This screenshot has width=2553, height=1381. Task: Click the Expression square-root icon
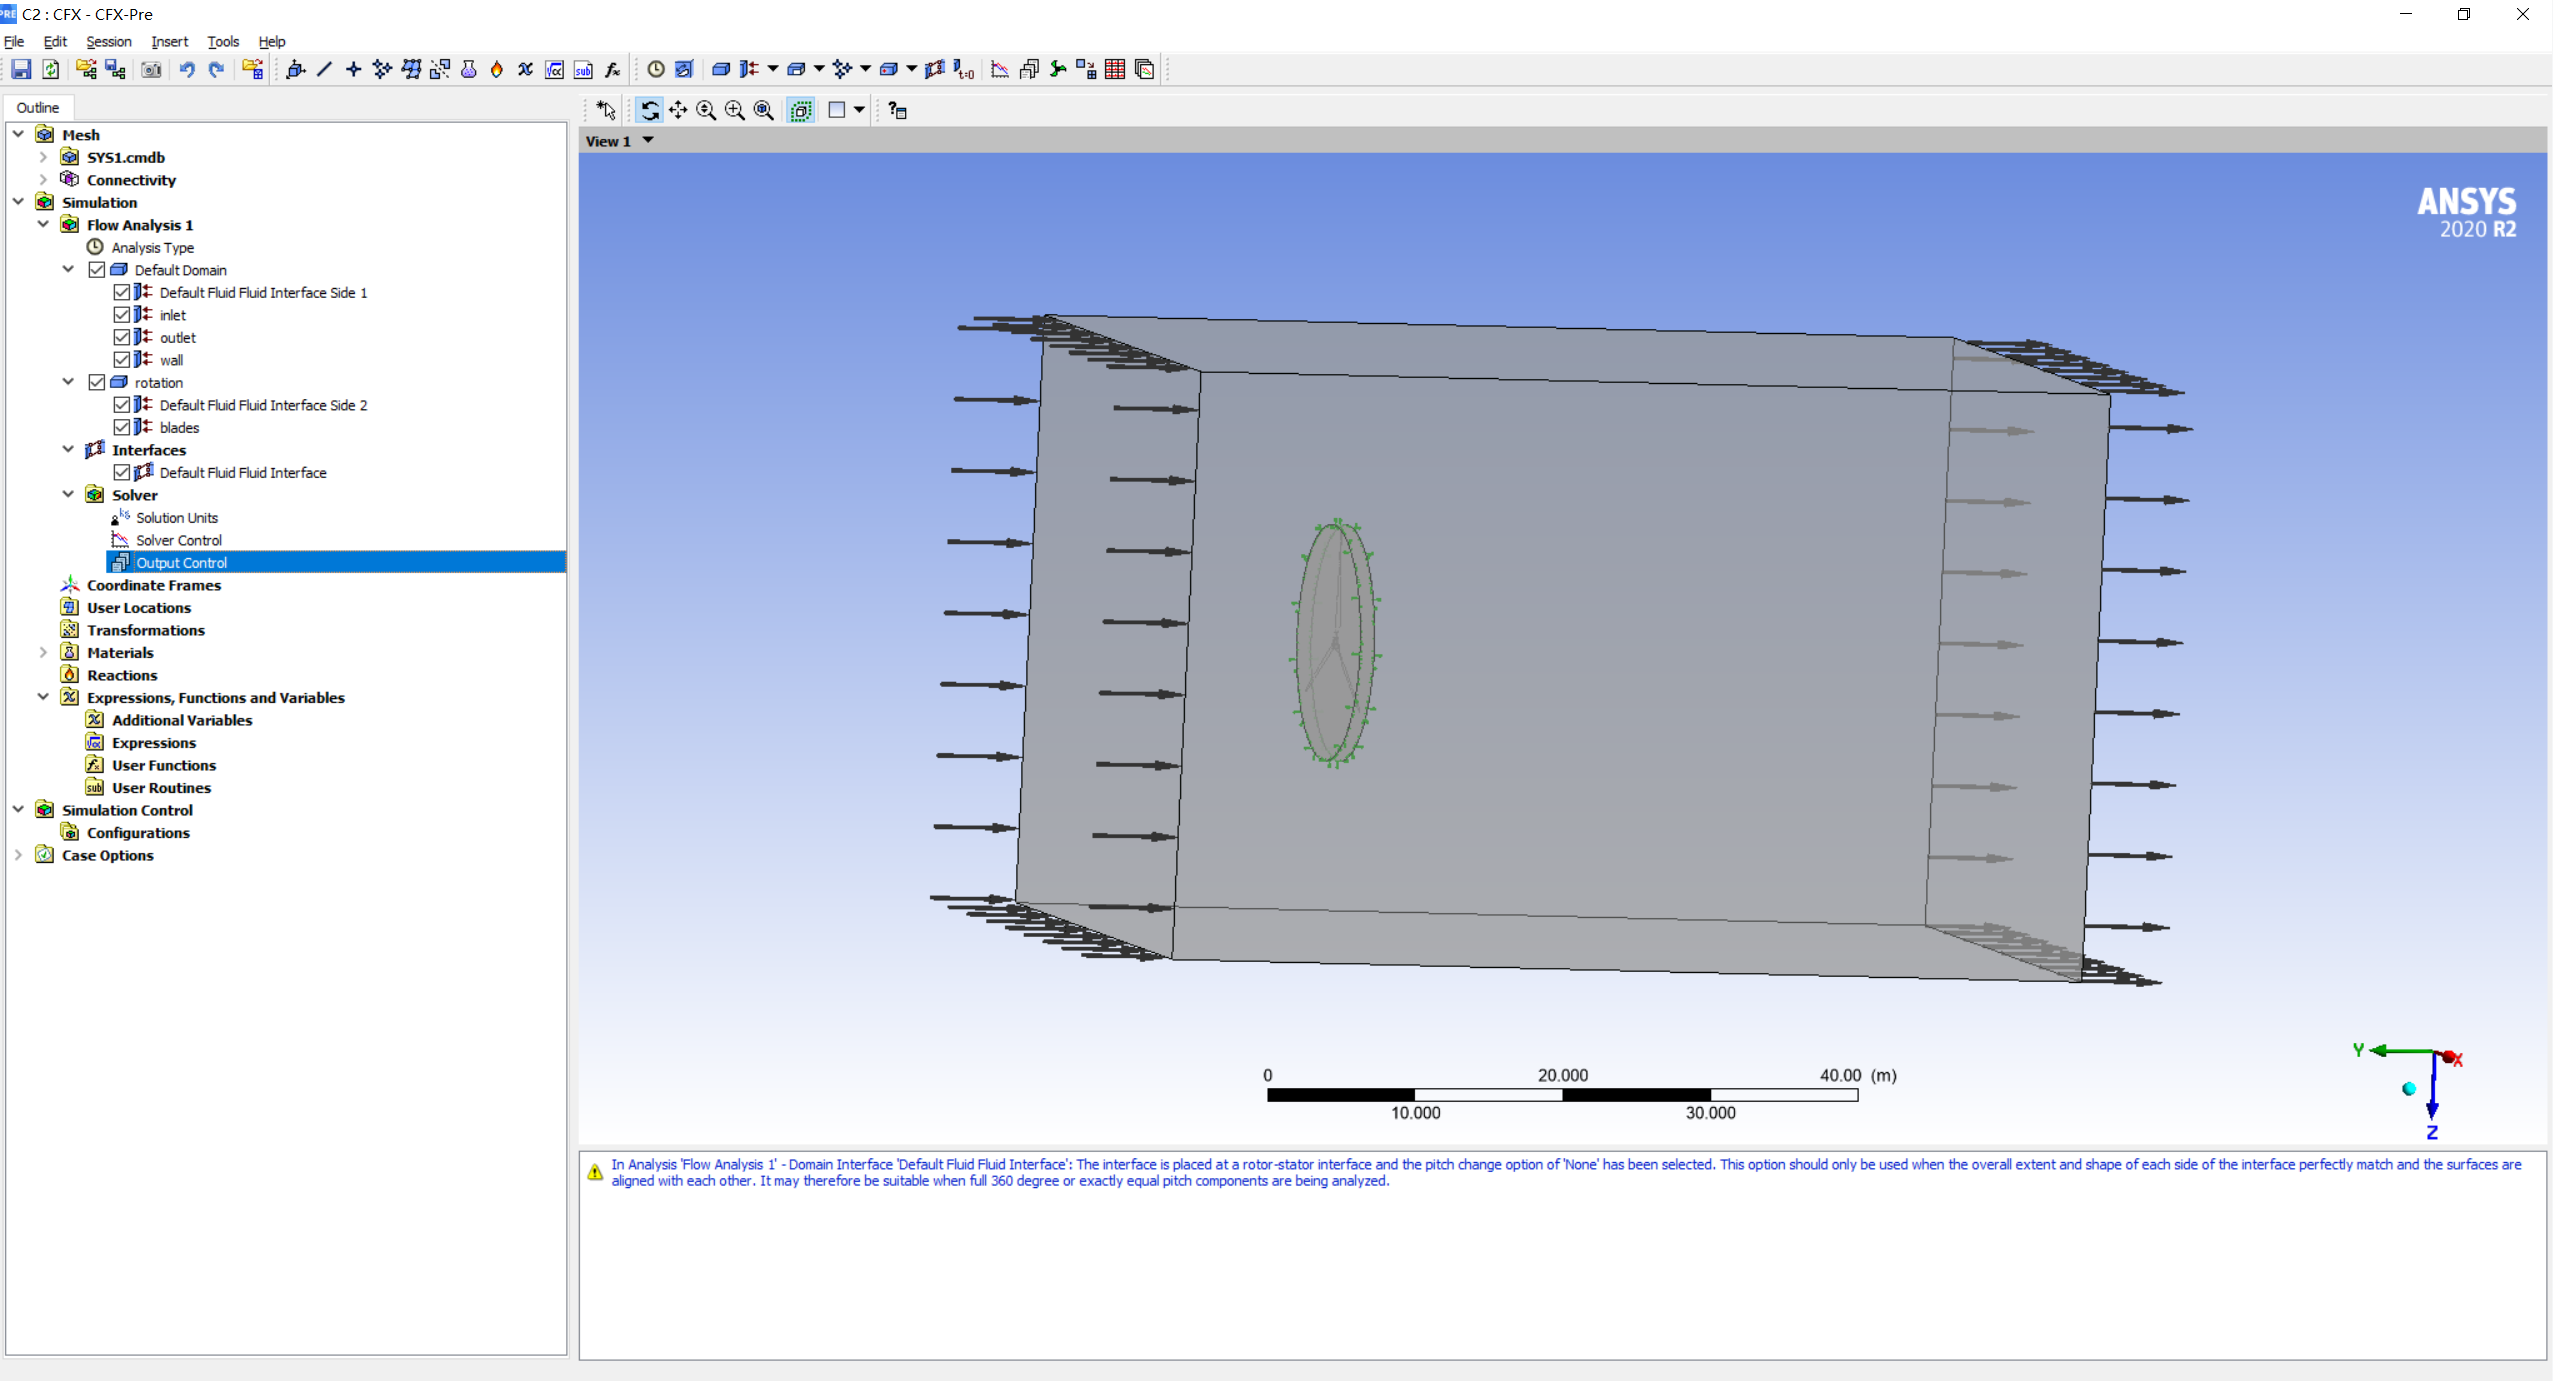tap(555, 69)
